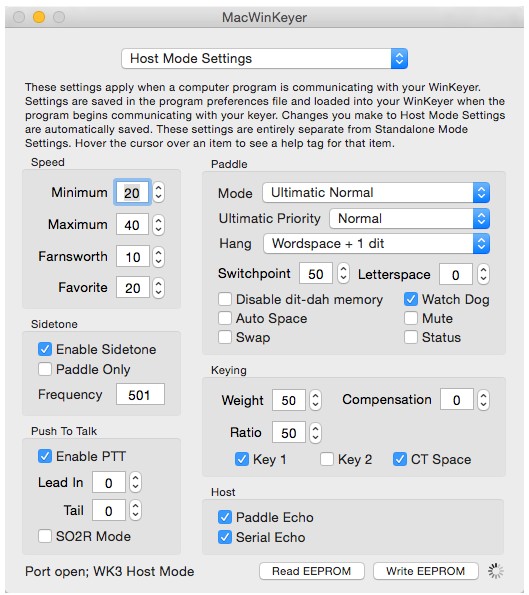Open the paddle Mode Ultimatic Normal dropdown
The height and width of the screenshot is (595, 529).
point(376,192)
